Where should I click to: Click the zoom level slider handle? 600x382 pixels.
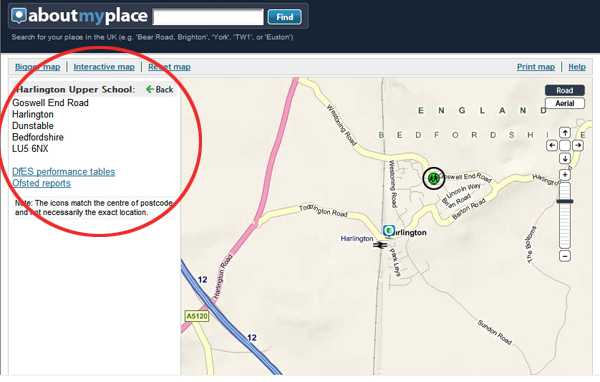click(565, 201)
